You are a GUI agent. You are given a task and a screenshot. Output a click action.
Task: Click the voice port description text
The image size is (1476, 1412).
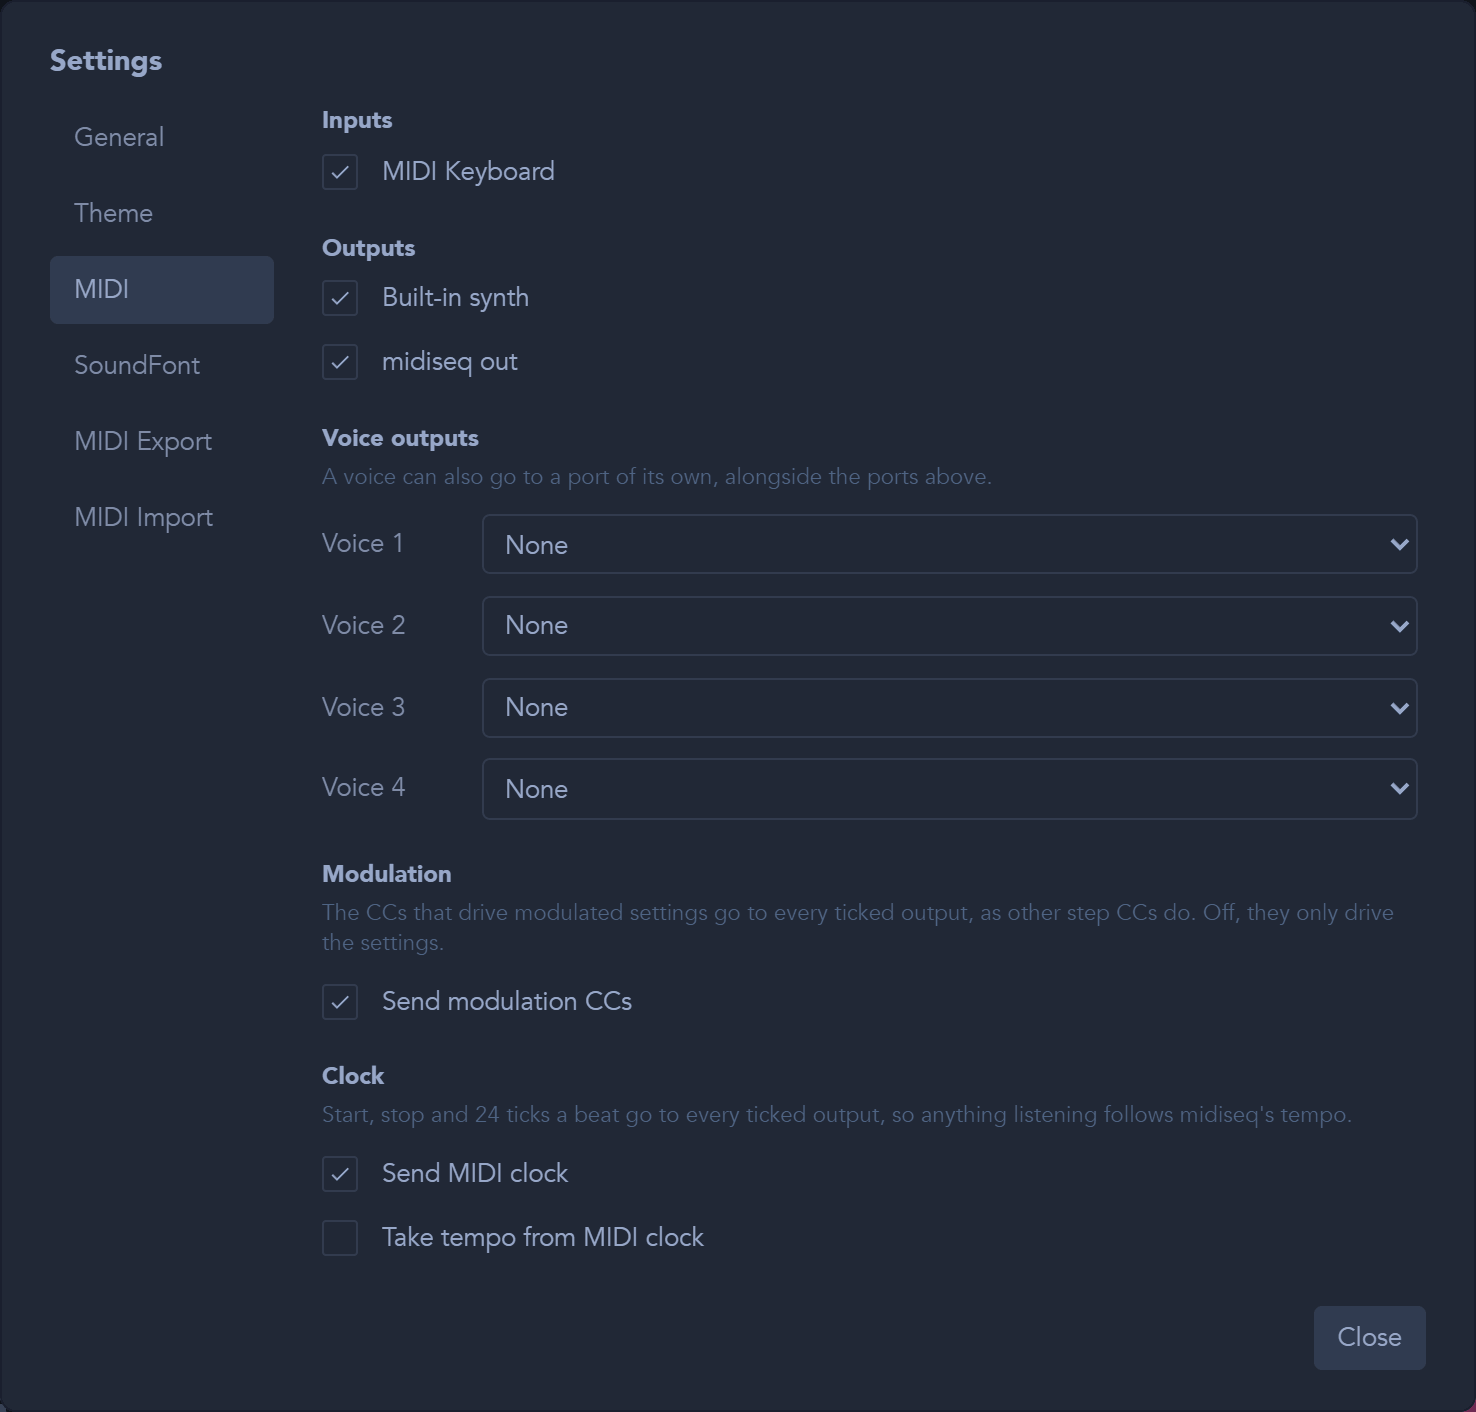click(x=657, y=477)
